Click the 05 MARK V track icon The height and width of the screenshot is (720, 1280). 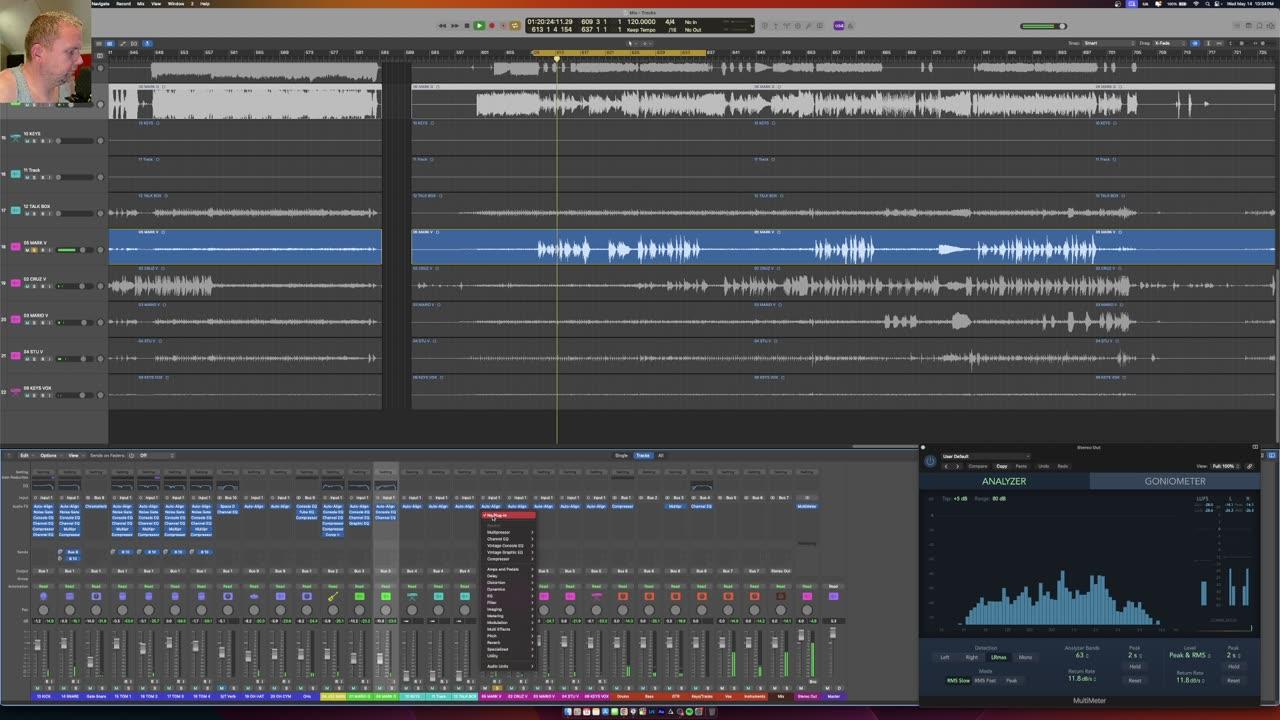(x=15, y=247)
